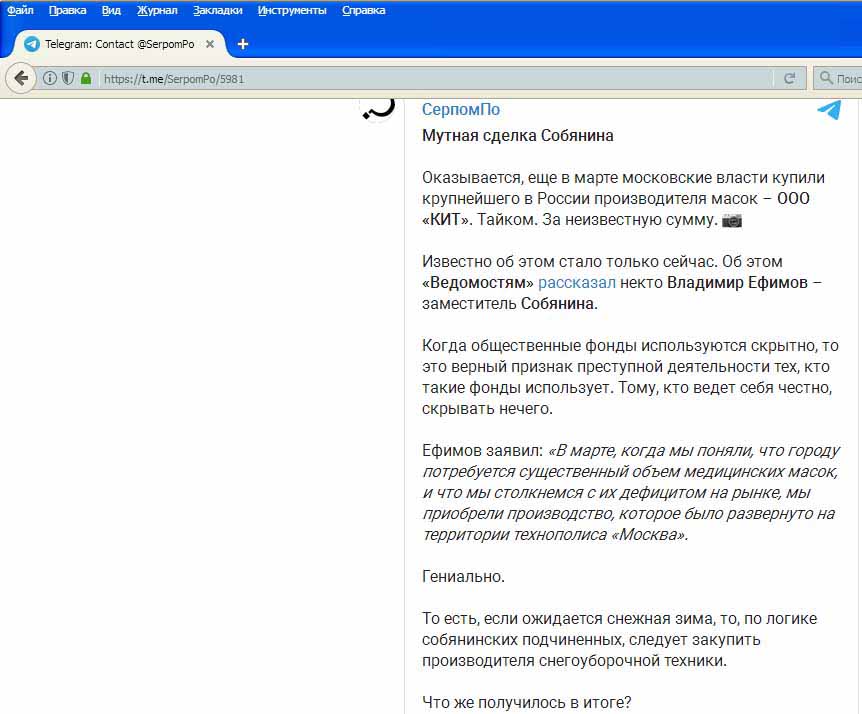
Task: Click the word Гениально.
Action: tap(463, 577)
